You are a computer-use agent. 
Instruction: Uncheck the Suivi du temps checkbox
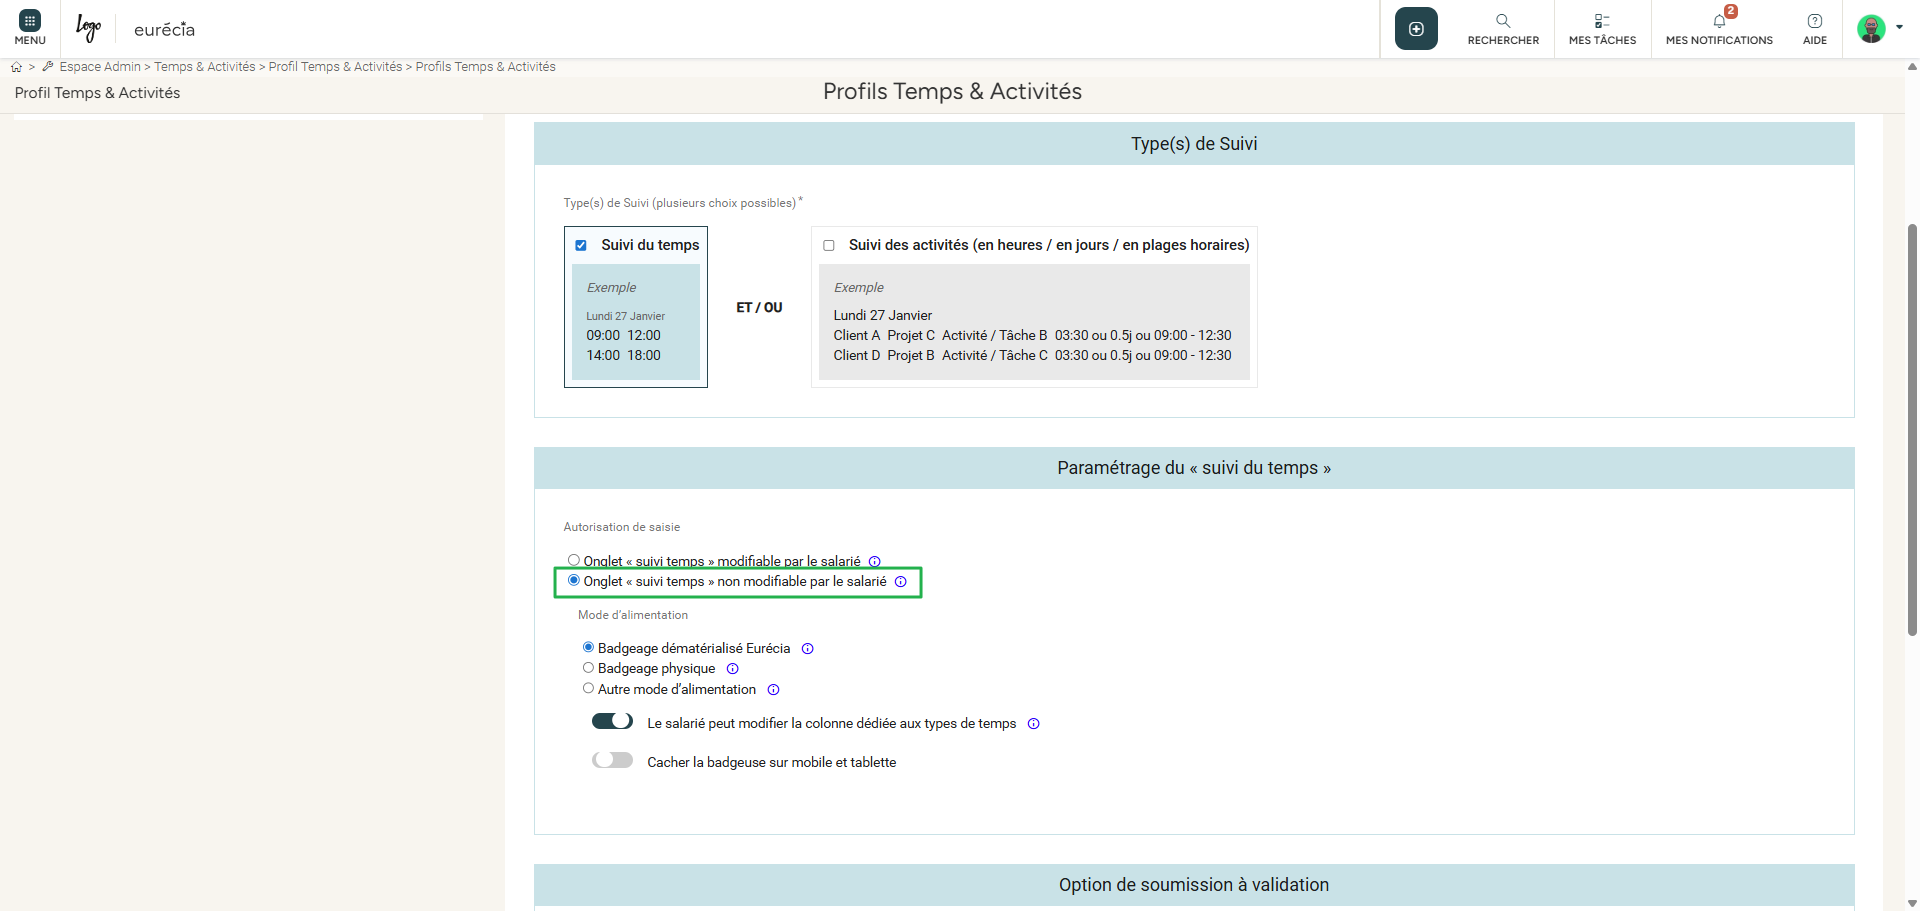(581, 246)
